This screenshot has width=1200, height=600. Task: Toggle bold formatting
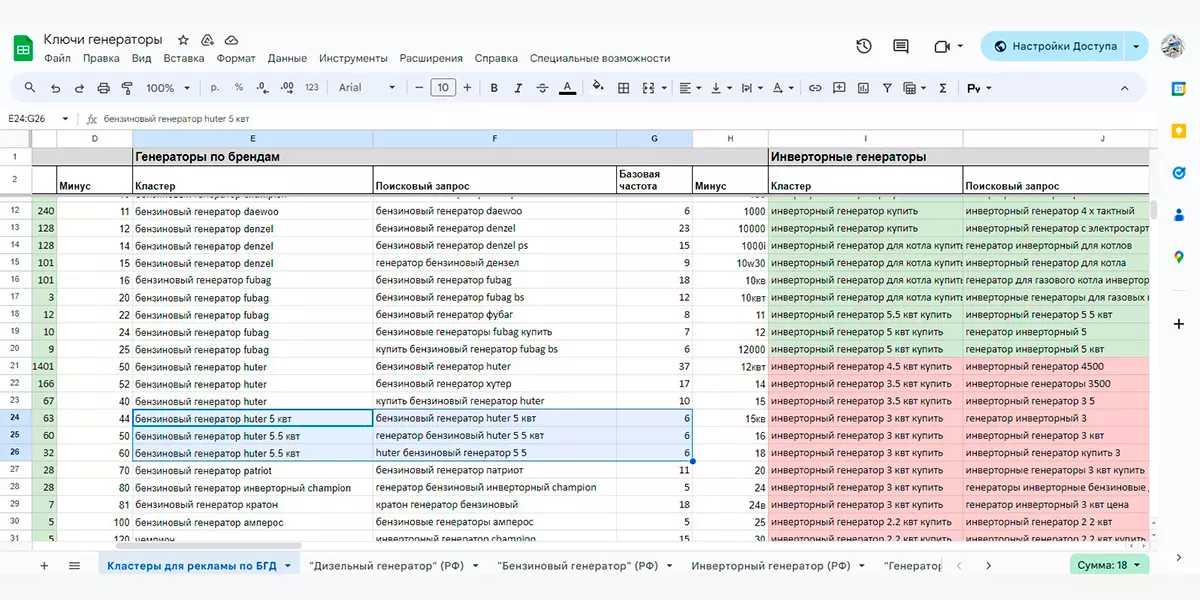click(494, 88)
